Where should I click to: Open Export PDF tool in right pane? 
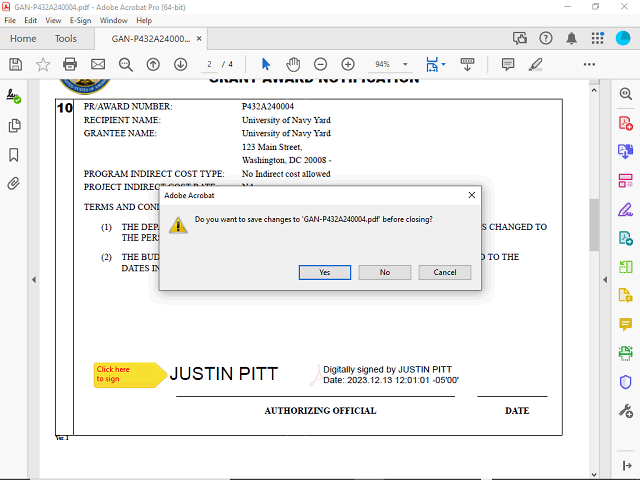coord(625,151)
